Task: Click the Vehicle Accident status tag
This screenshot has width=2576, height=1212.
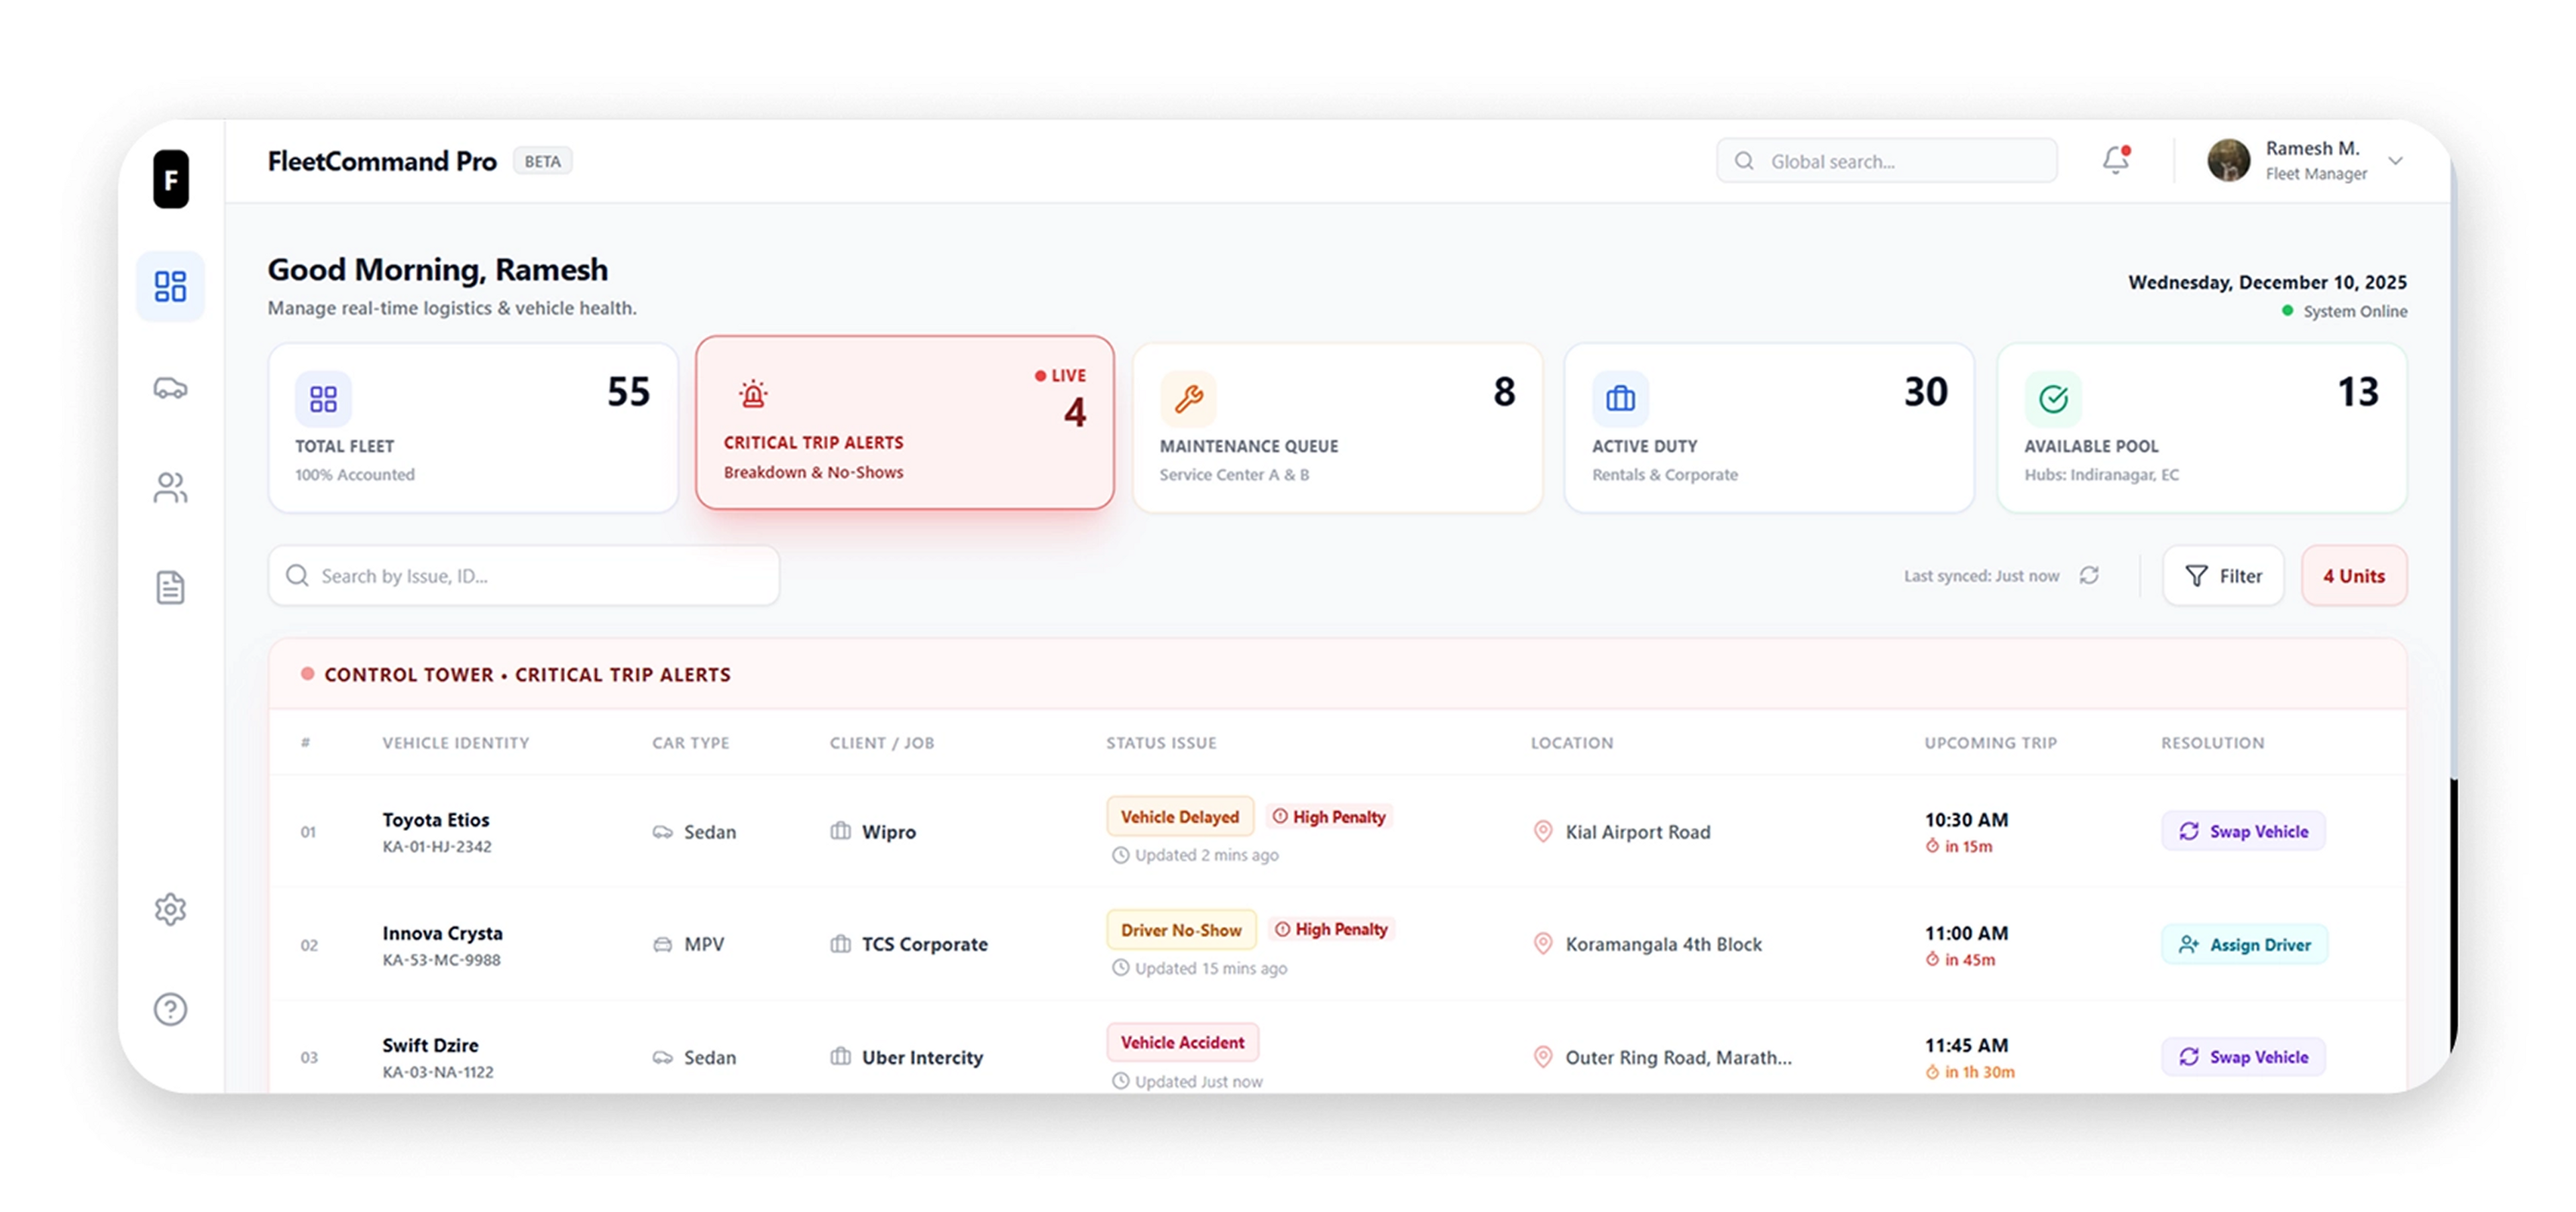Action: [1183, 1042]
